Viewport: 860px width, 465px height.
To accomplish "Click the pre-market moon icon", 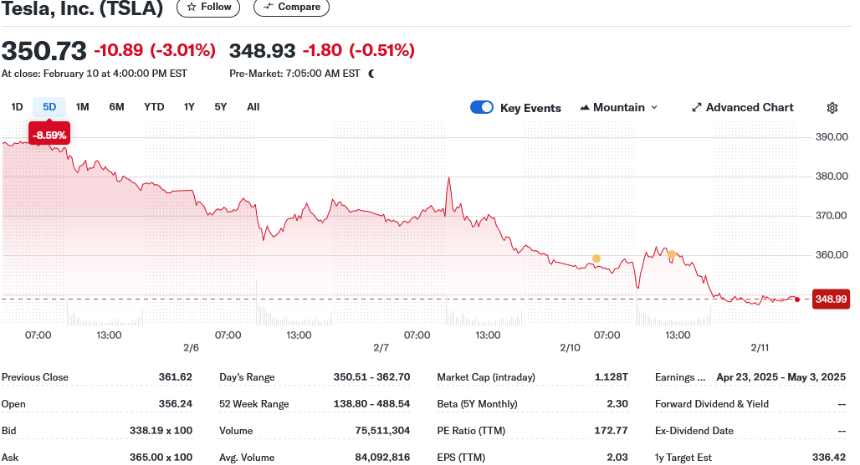I will [372, 73].
